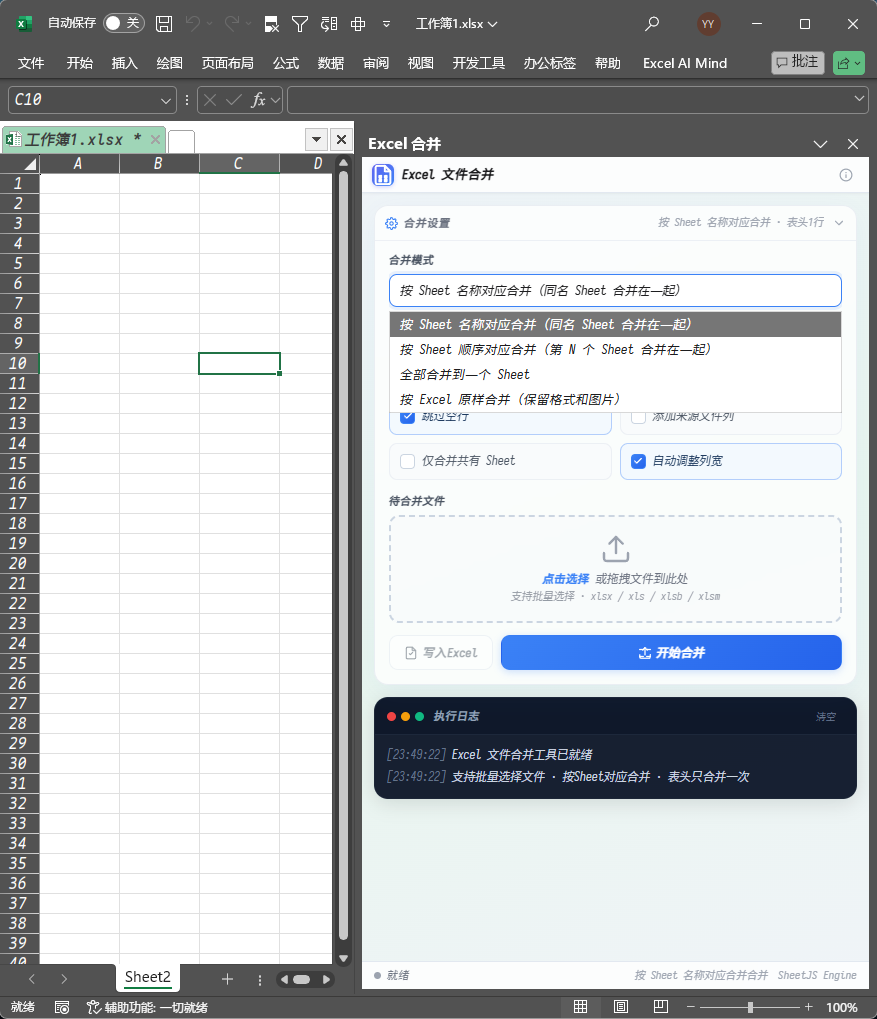Click the select-all corner triangle of the grid
Viewport: 877px width, 1019px height.
(x=29, y=163)
